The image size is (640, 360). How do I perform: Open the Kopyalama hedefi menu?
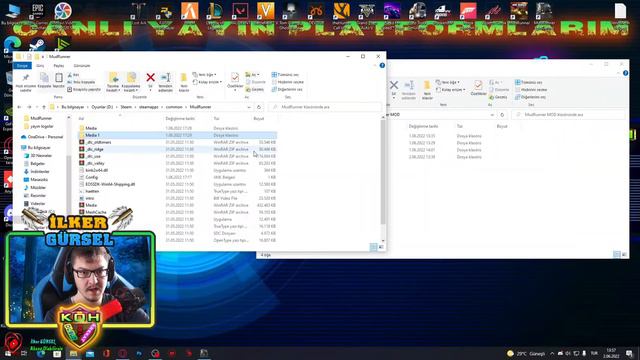point(131,82)
